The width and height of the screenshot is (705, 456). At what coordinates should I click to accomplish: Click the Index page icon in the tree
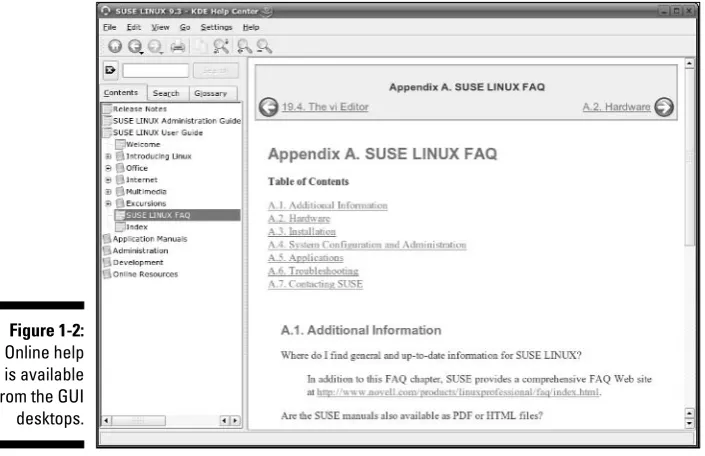(x=120, y=227)
